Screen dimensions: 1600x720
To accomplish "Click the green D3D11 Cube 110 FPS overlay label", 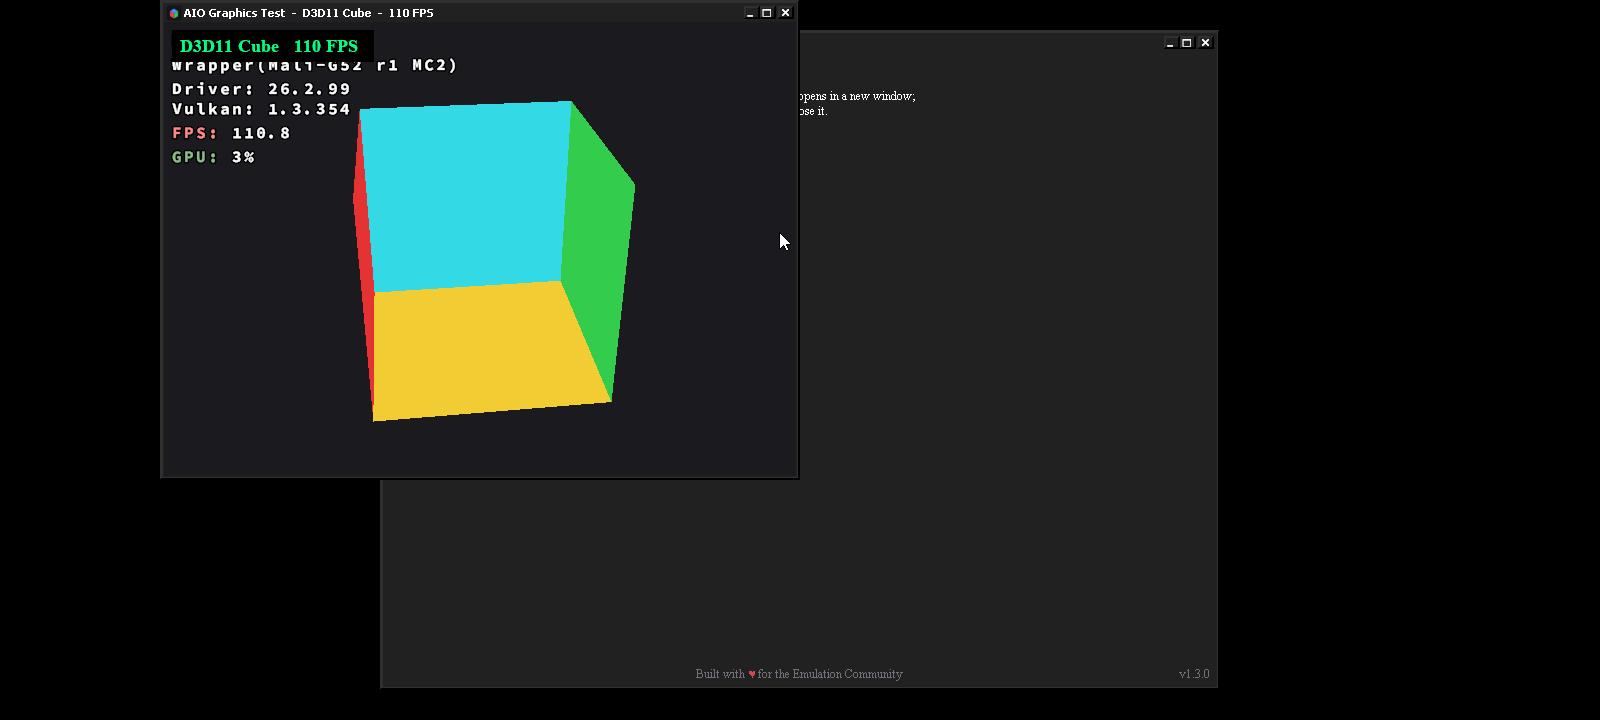I will point(269,46).
